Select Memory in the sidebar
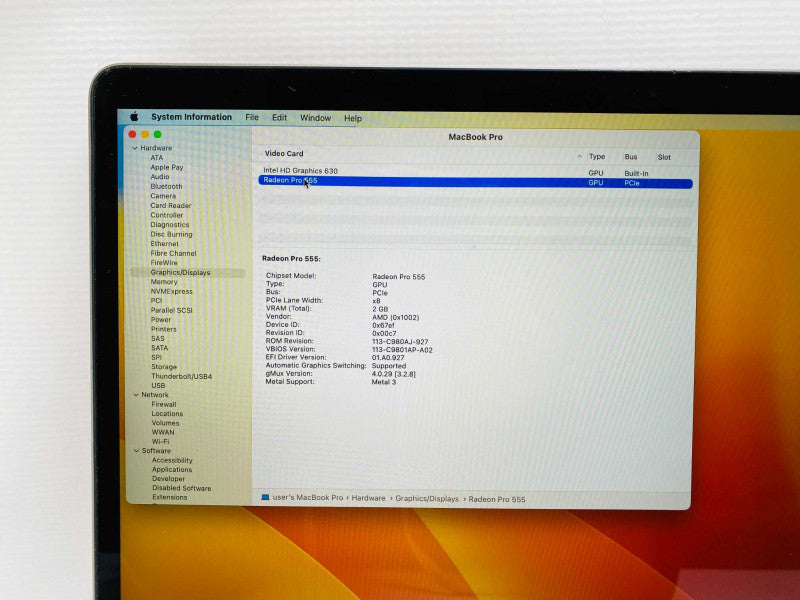The height and width of the screenshot is (600, 800). [x=164, y=282]
